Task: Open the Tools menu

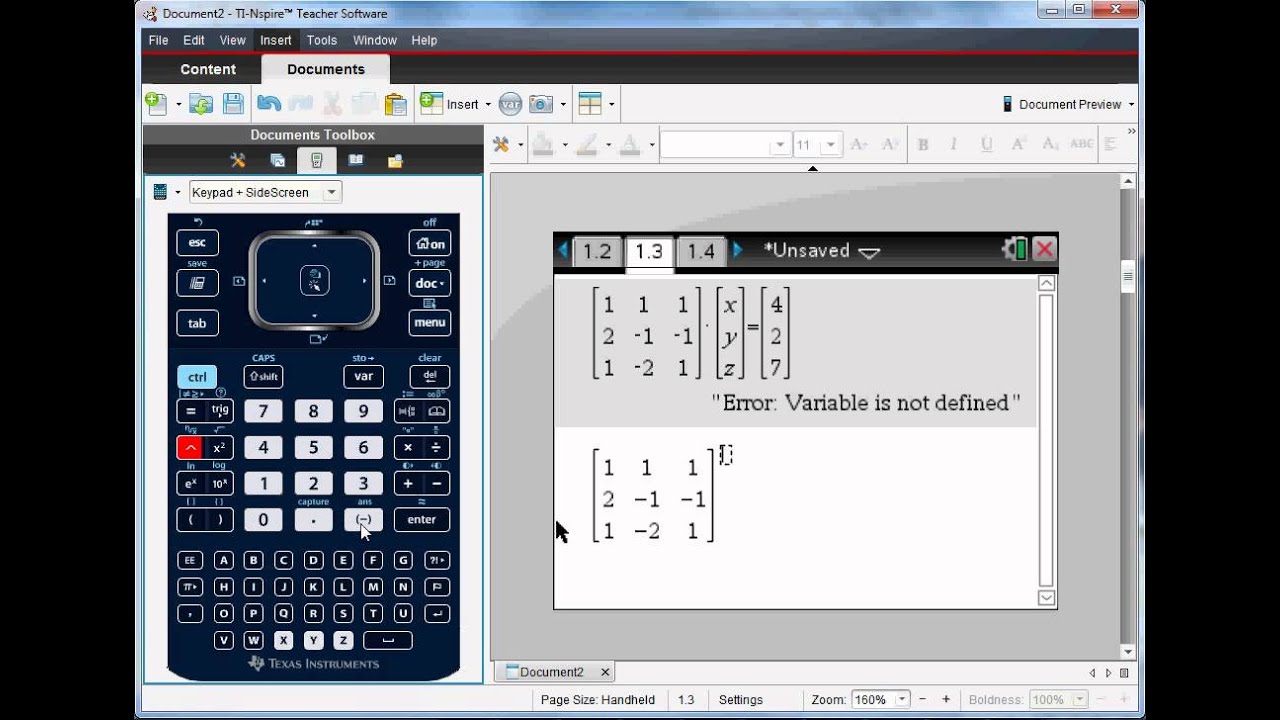Action: (x=322, y=40)
